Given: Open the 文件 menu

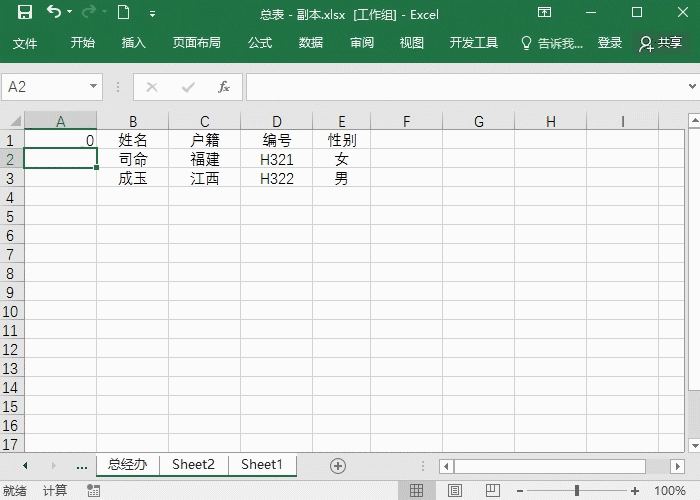Looking at the screenshot, I should pos(25,43).
